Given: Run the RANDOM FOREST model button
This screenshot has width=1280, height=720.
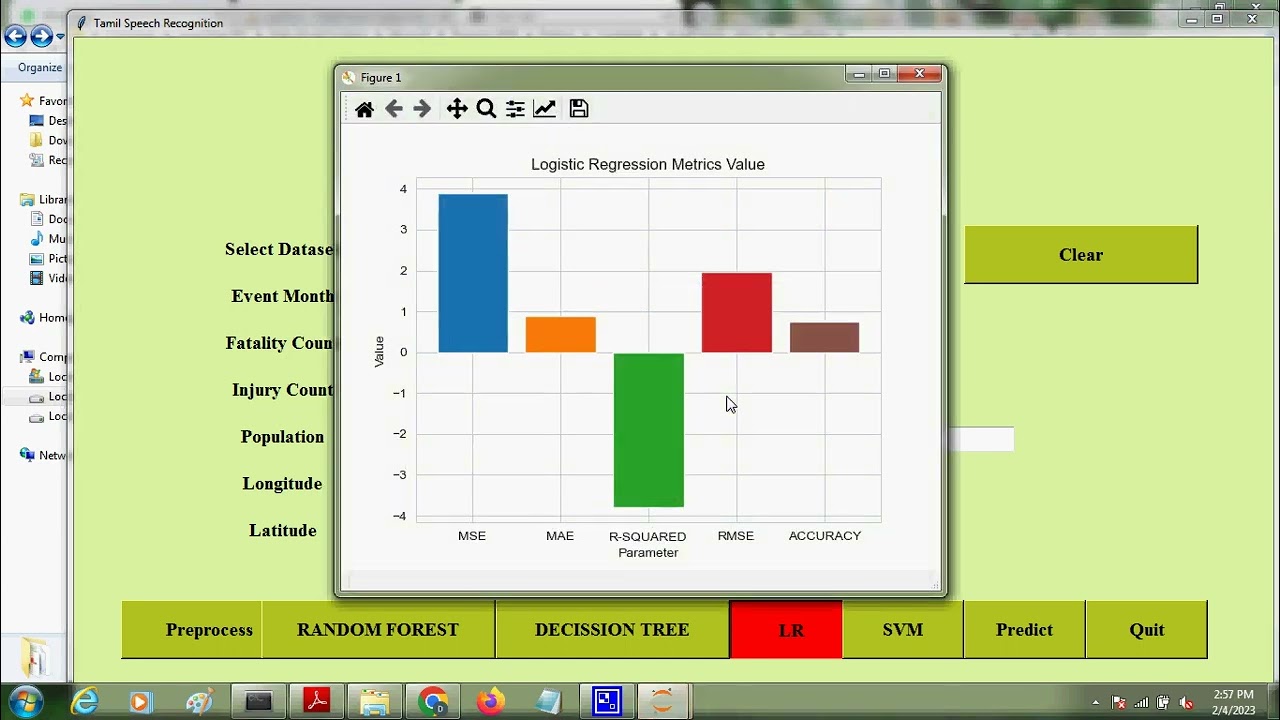Looking at the screenshot, I should click(378, 630).
